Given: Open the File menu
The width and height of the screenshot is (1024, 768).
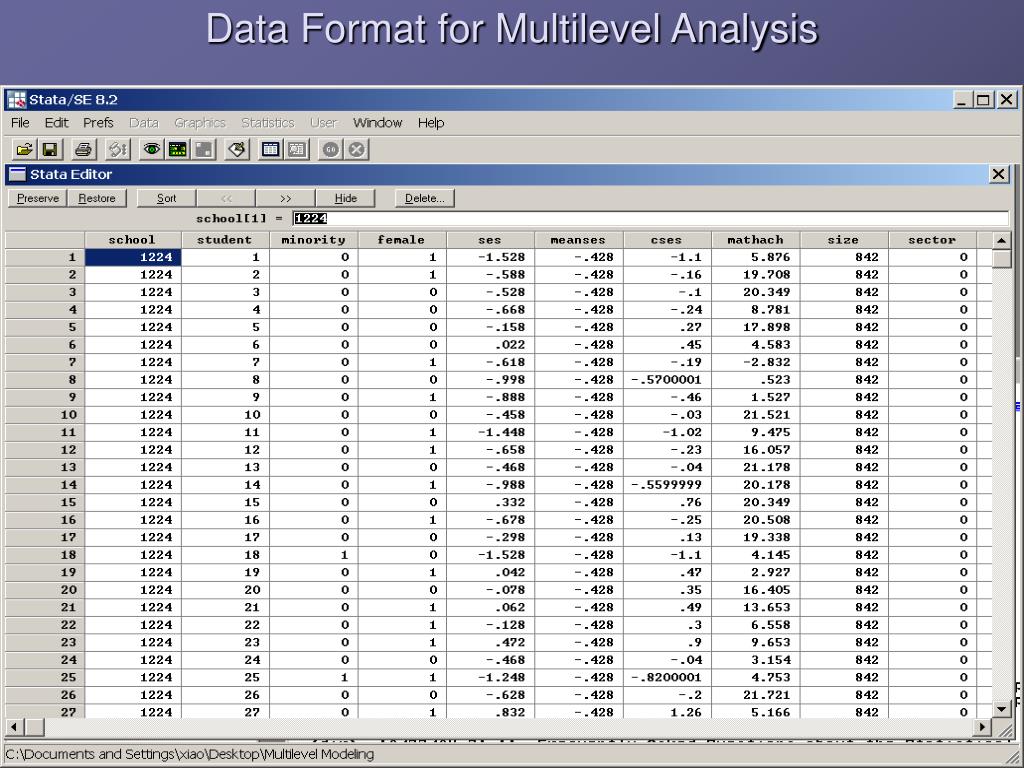Looking at the screenshot, I should point(21,123).
